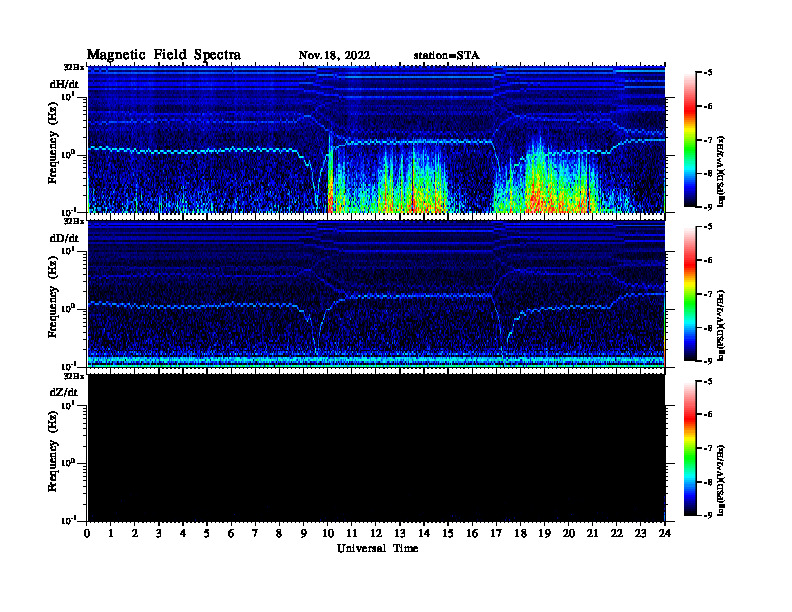The width and height of the screenshot is (792, 612).
Task: Click "-9" on the dZ/dt color scale
Action: 708,515
